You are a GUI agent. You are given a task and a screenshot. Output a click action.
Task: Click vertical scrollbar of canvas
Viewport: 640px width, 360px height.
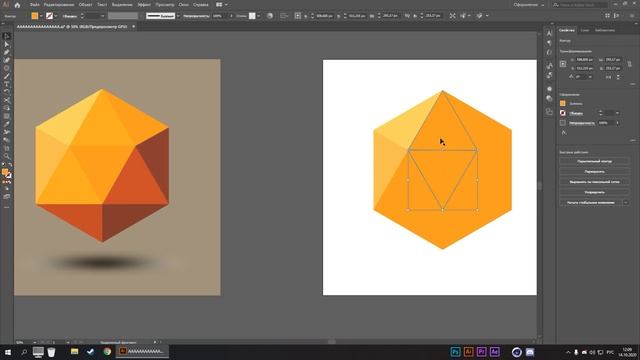click(x=540, y=186)
